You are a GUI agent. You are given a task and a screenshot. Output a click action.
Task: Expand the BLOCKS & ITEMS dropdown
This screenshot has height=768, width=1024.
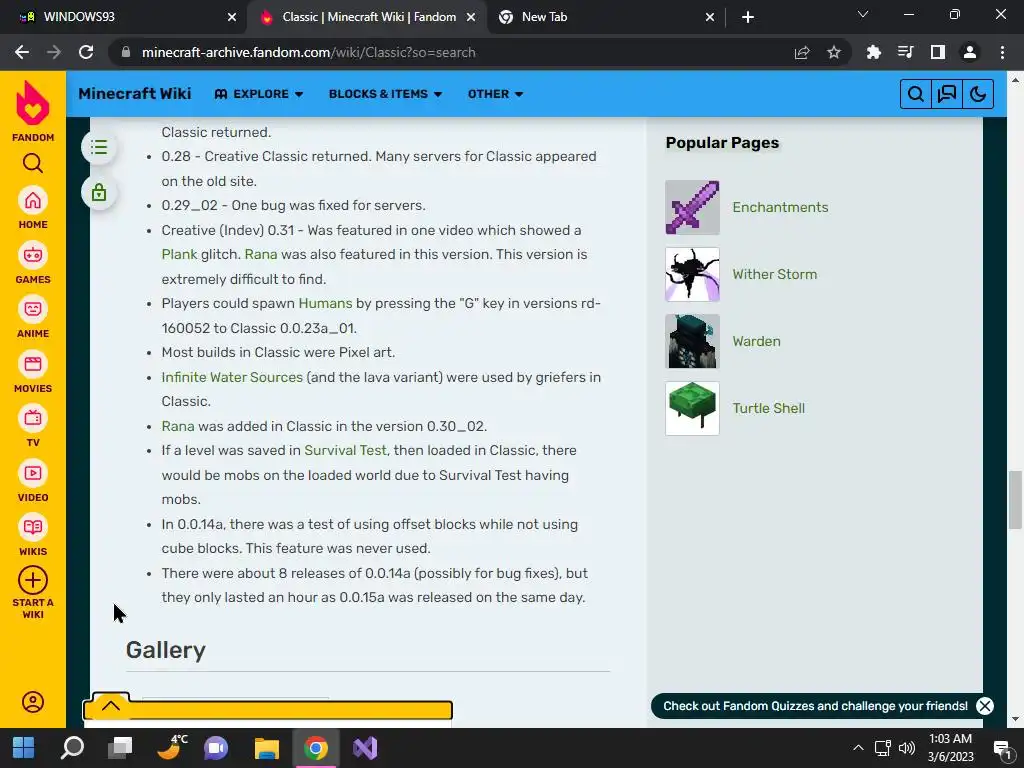[385, 94]
